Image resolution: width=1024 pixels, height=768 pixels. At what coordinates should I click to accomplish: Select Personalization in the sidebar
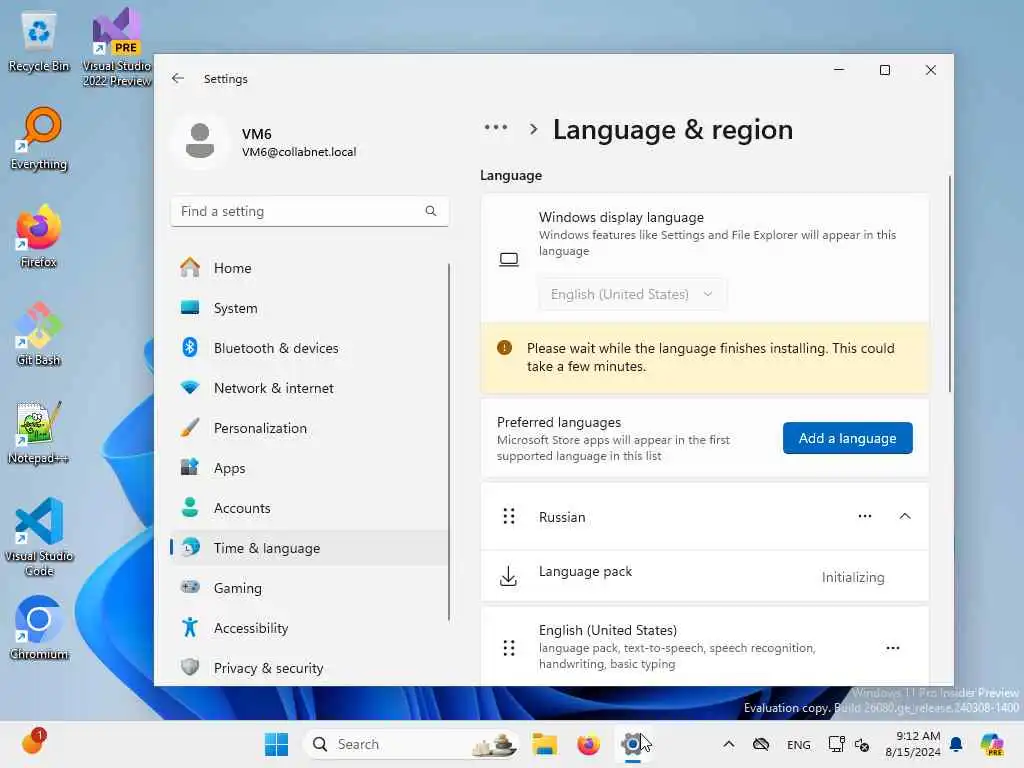309,428
